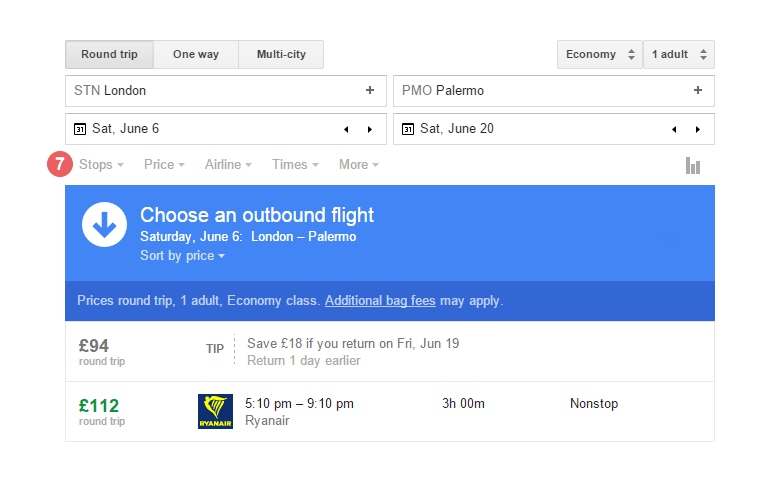Expand the Stops filter
Screen dimensions: 778x500
pos(101,164)
